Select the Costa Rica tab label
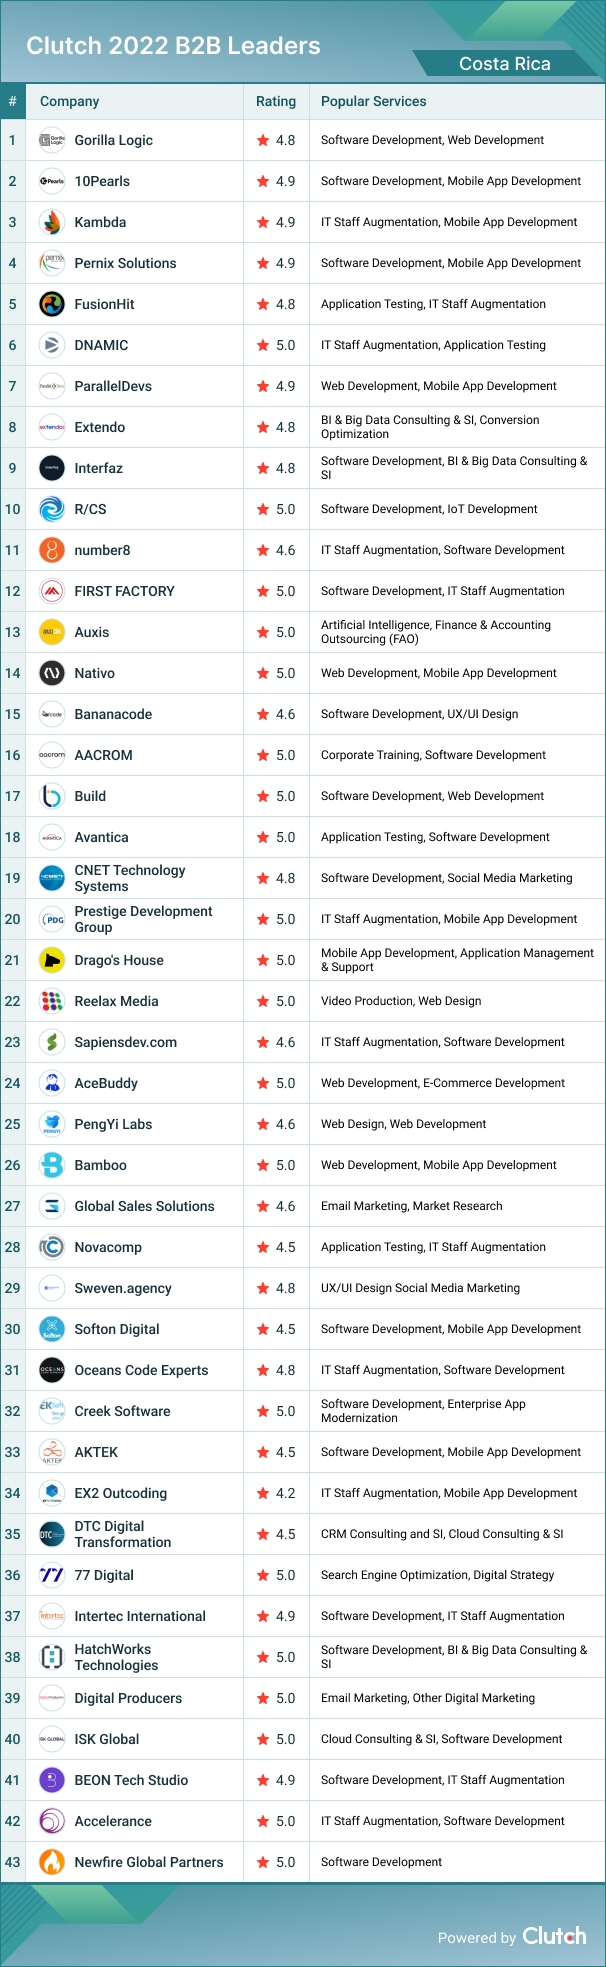 pyautogui.click(x=504, y=64)
